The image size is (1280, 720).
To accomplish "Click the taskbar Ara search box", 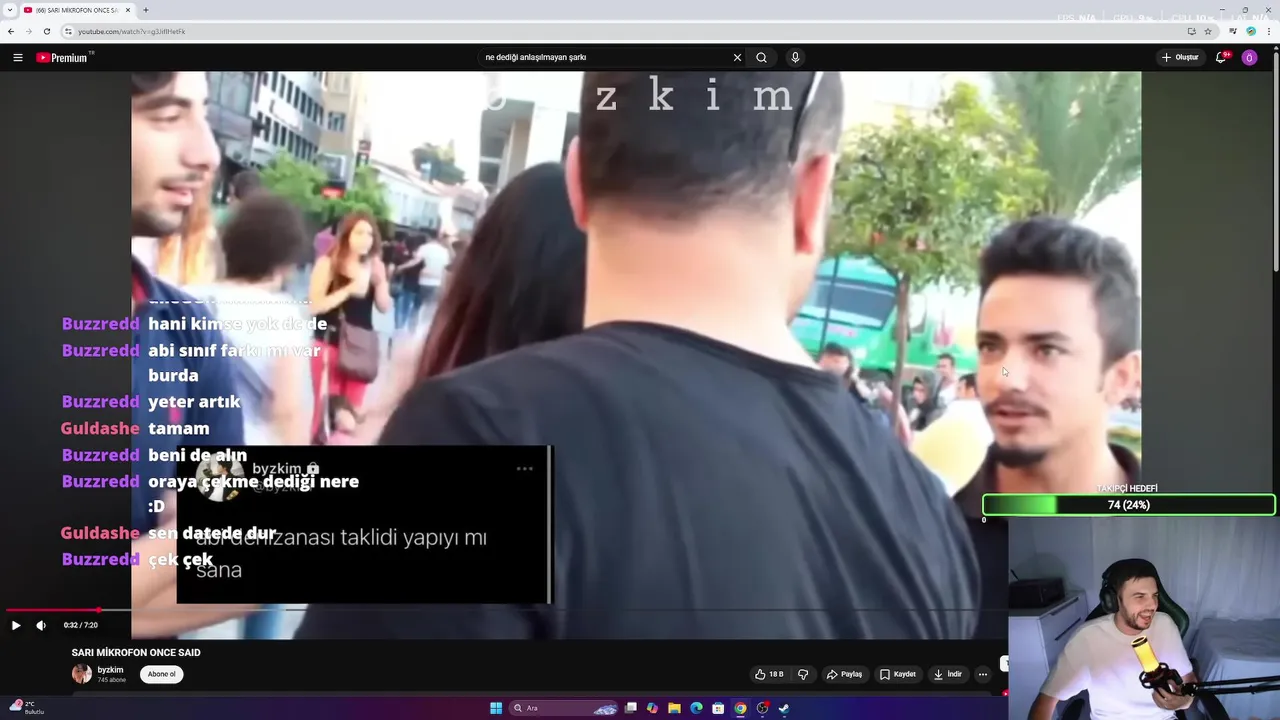I will (563, 708).
